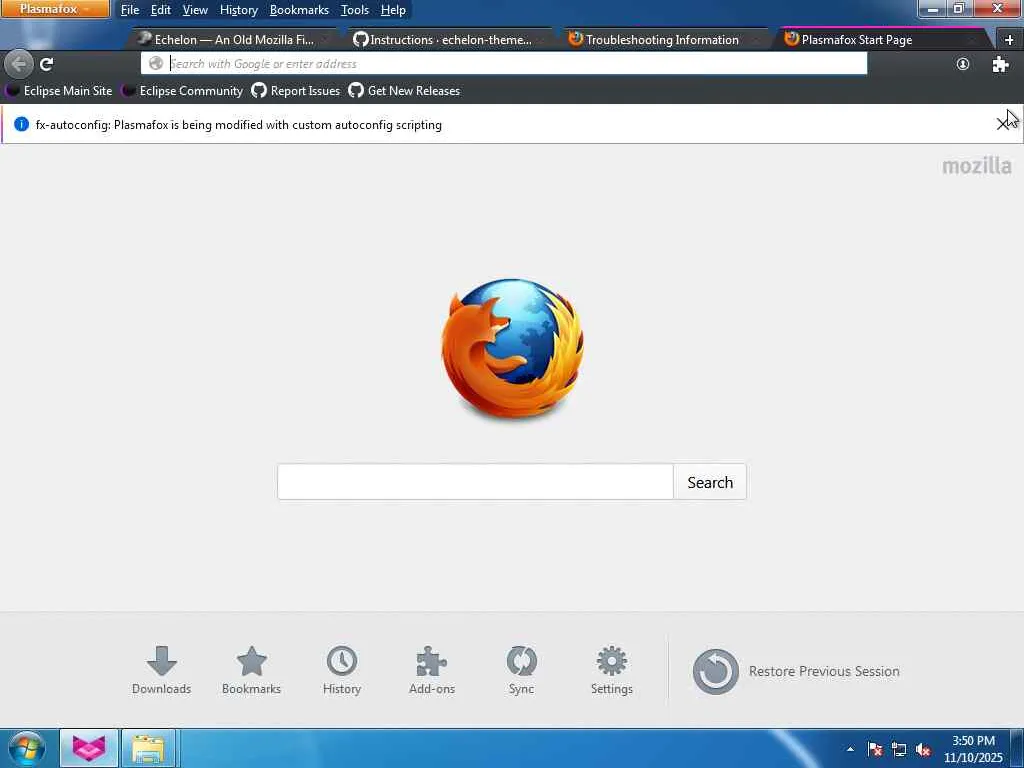This screenshot has width=1024, height=768.
Task: Click the Firefox logo on start page
Action: coord(513,349)
